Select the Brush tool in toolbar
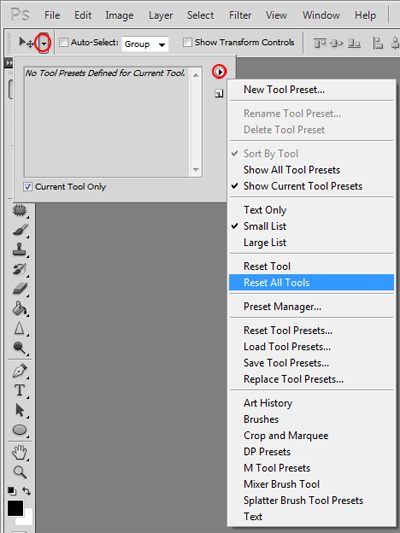Image resolution: width=400 pixels, height=533 pixels. pos(20,230)
